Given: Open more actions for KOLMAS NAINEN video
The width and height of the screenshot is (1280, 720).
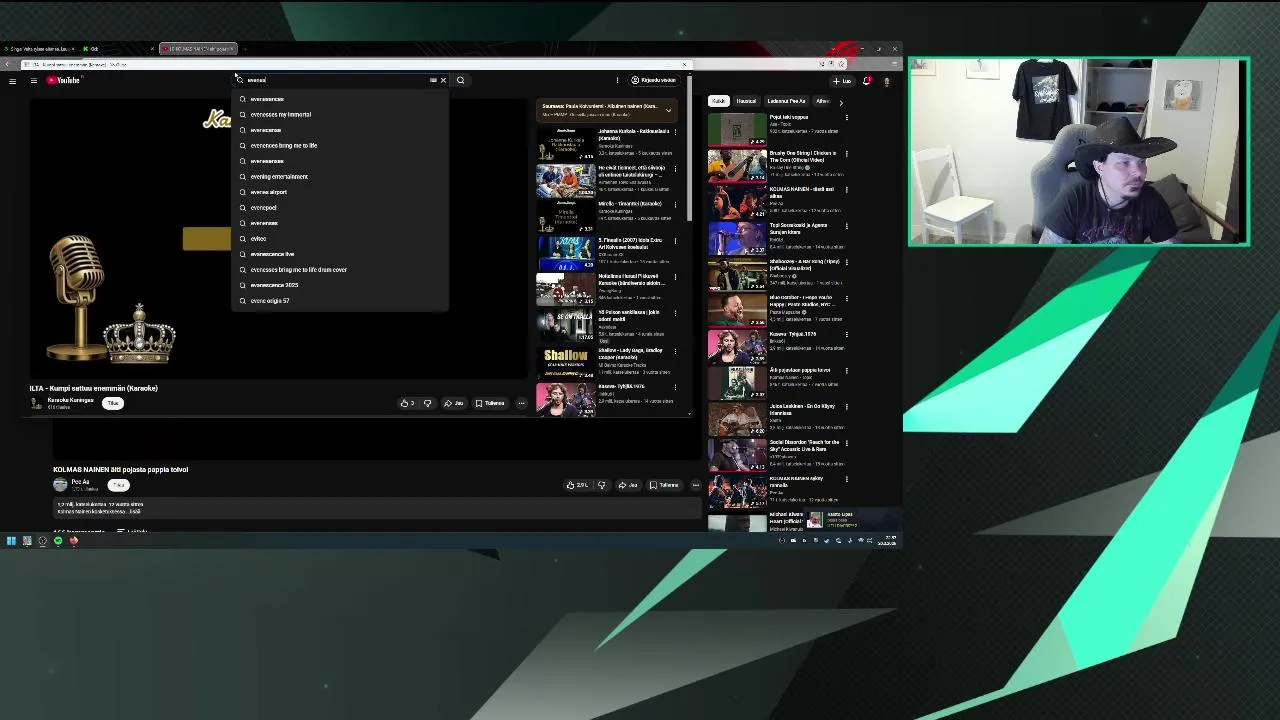Looking at the screenshot, I should click(696, 485).
